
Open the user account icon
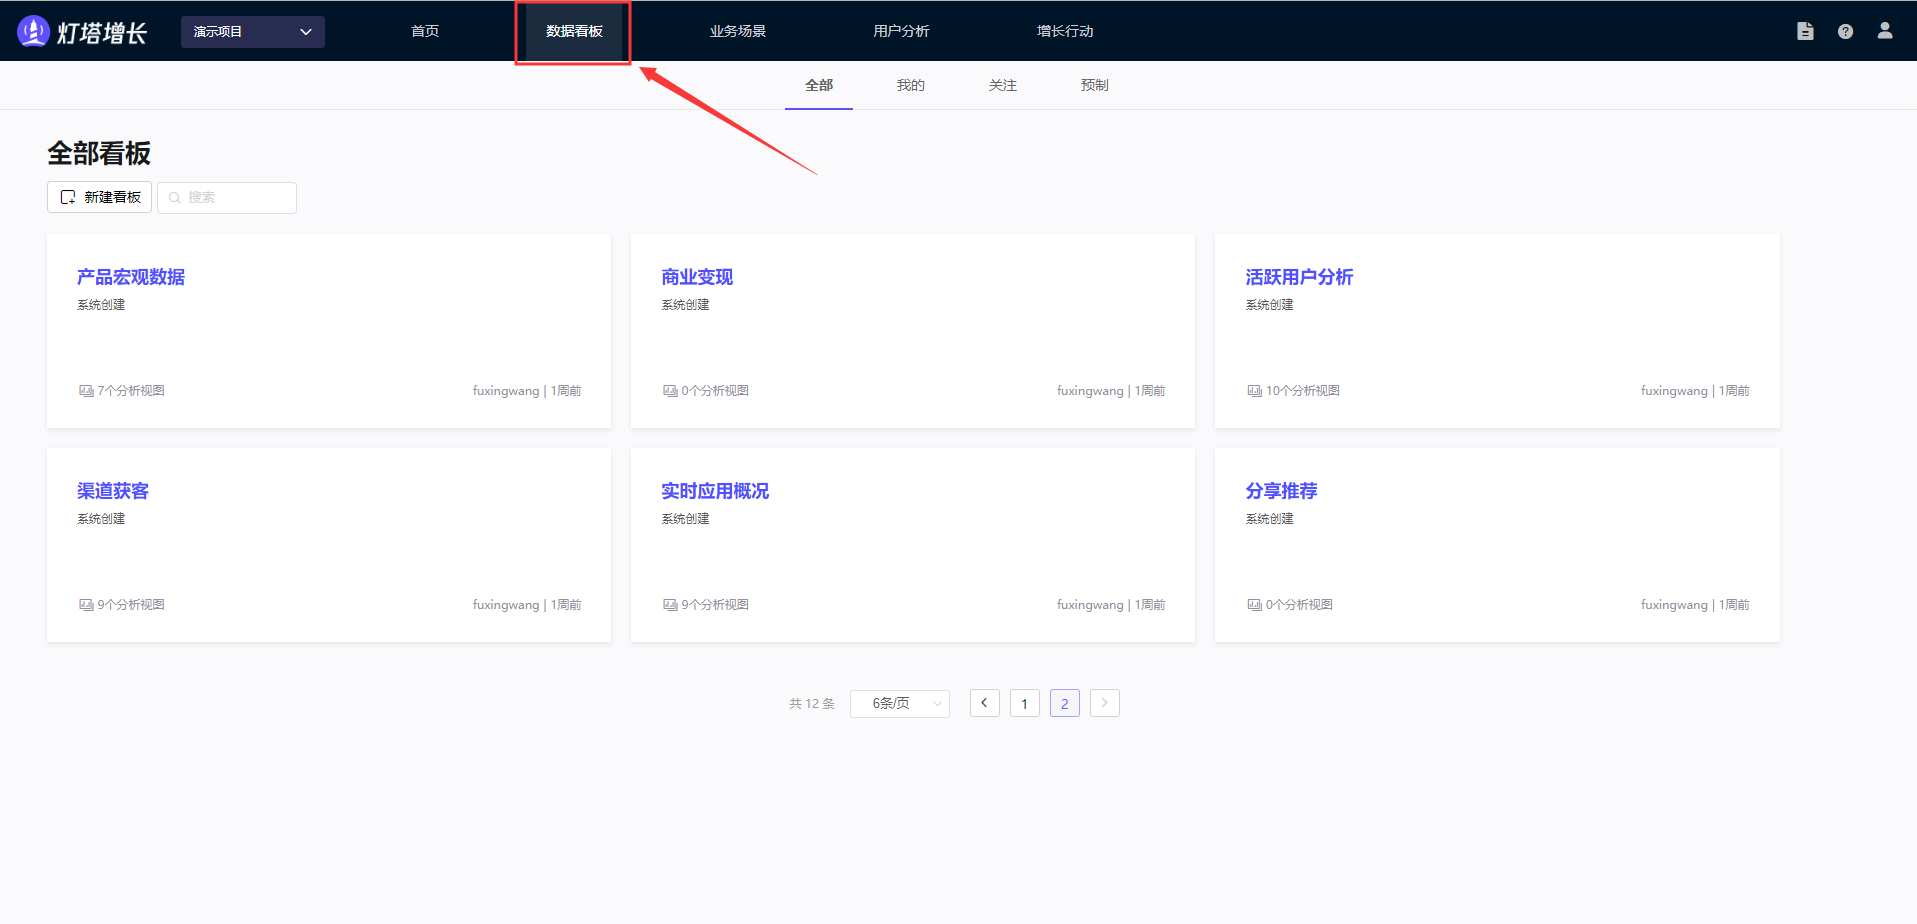pos(1885,31)
